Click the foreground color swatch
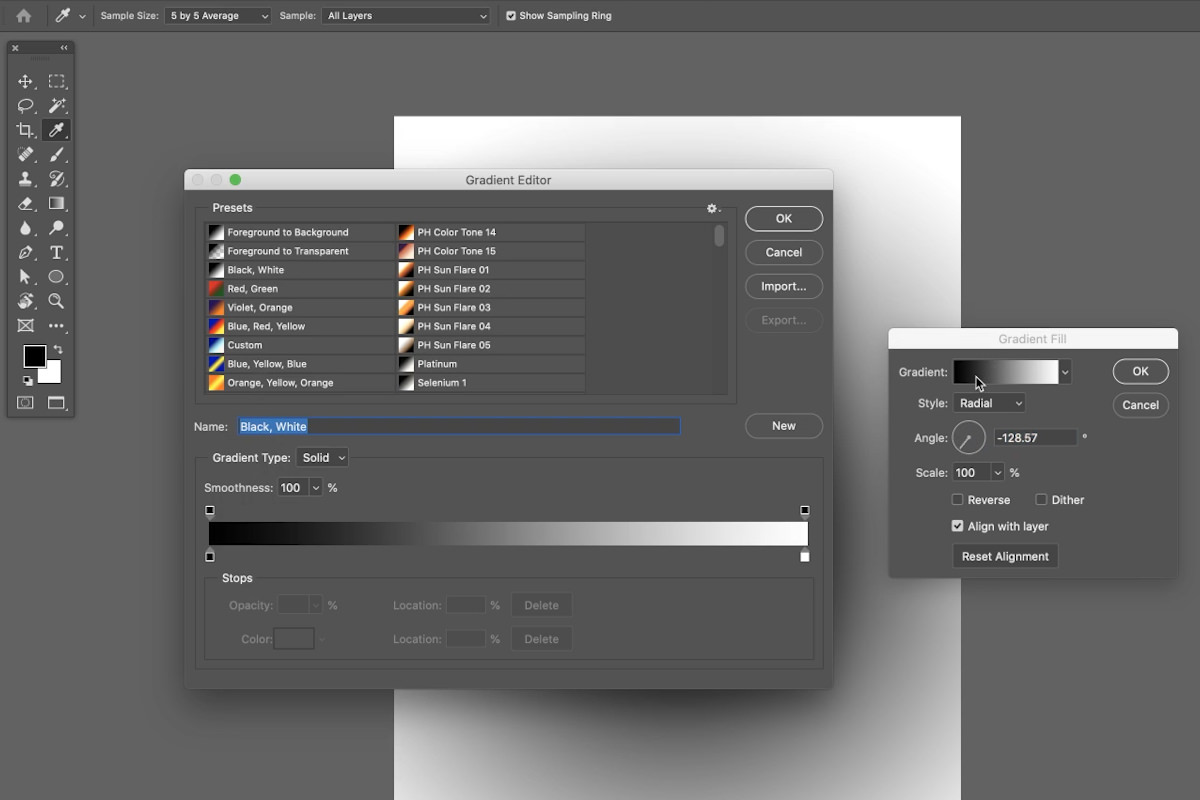This screenshot has width=1200, height=800. pyautogui.click(x=34, y=356)
